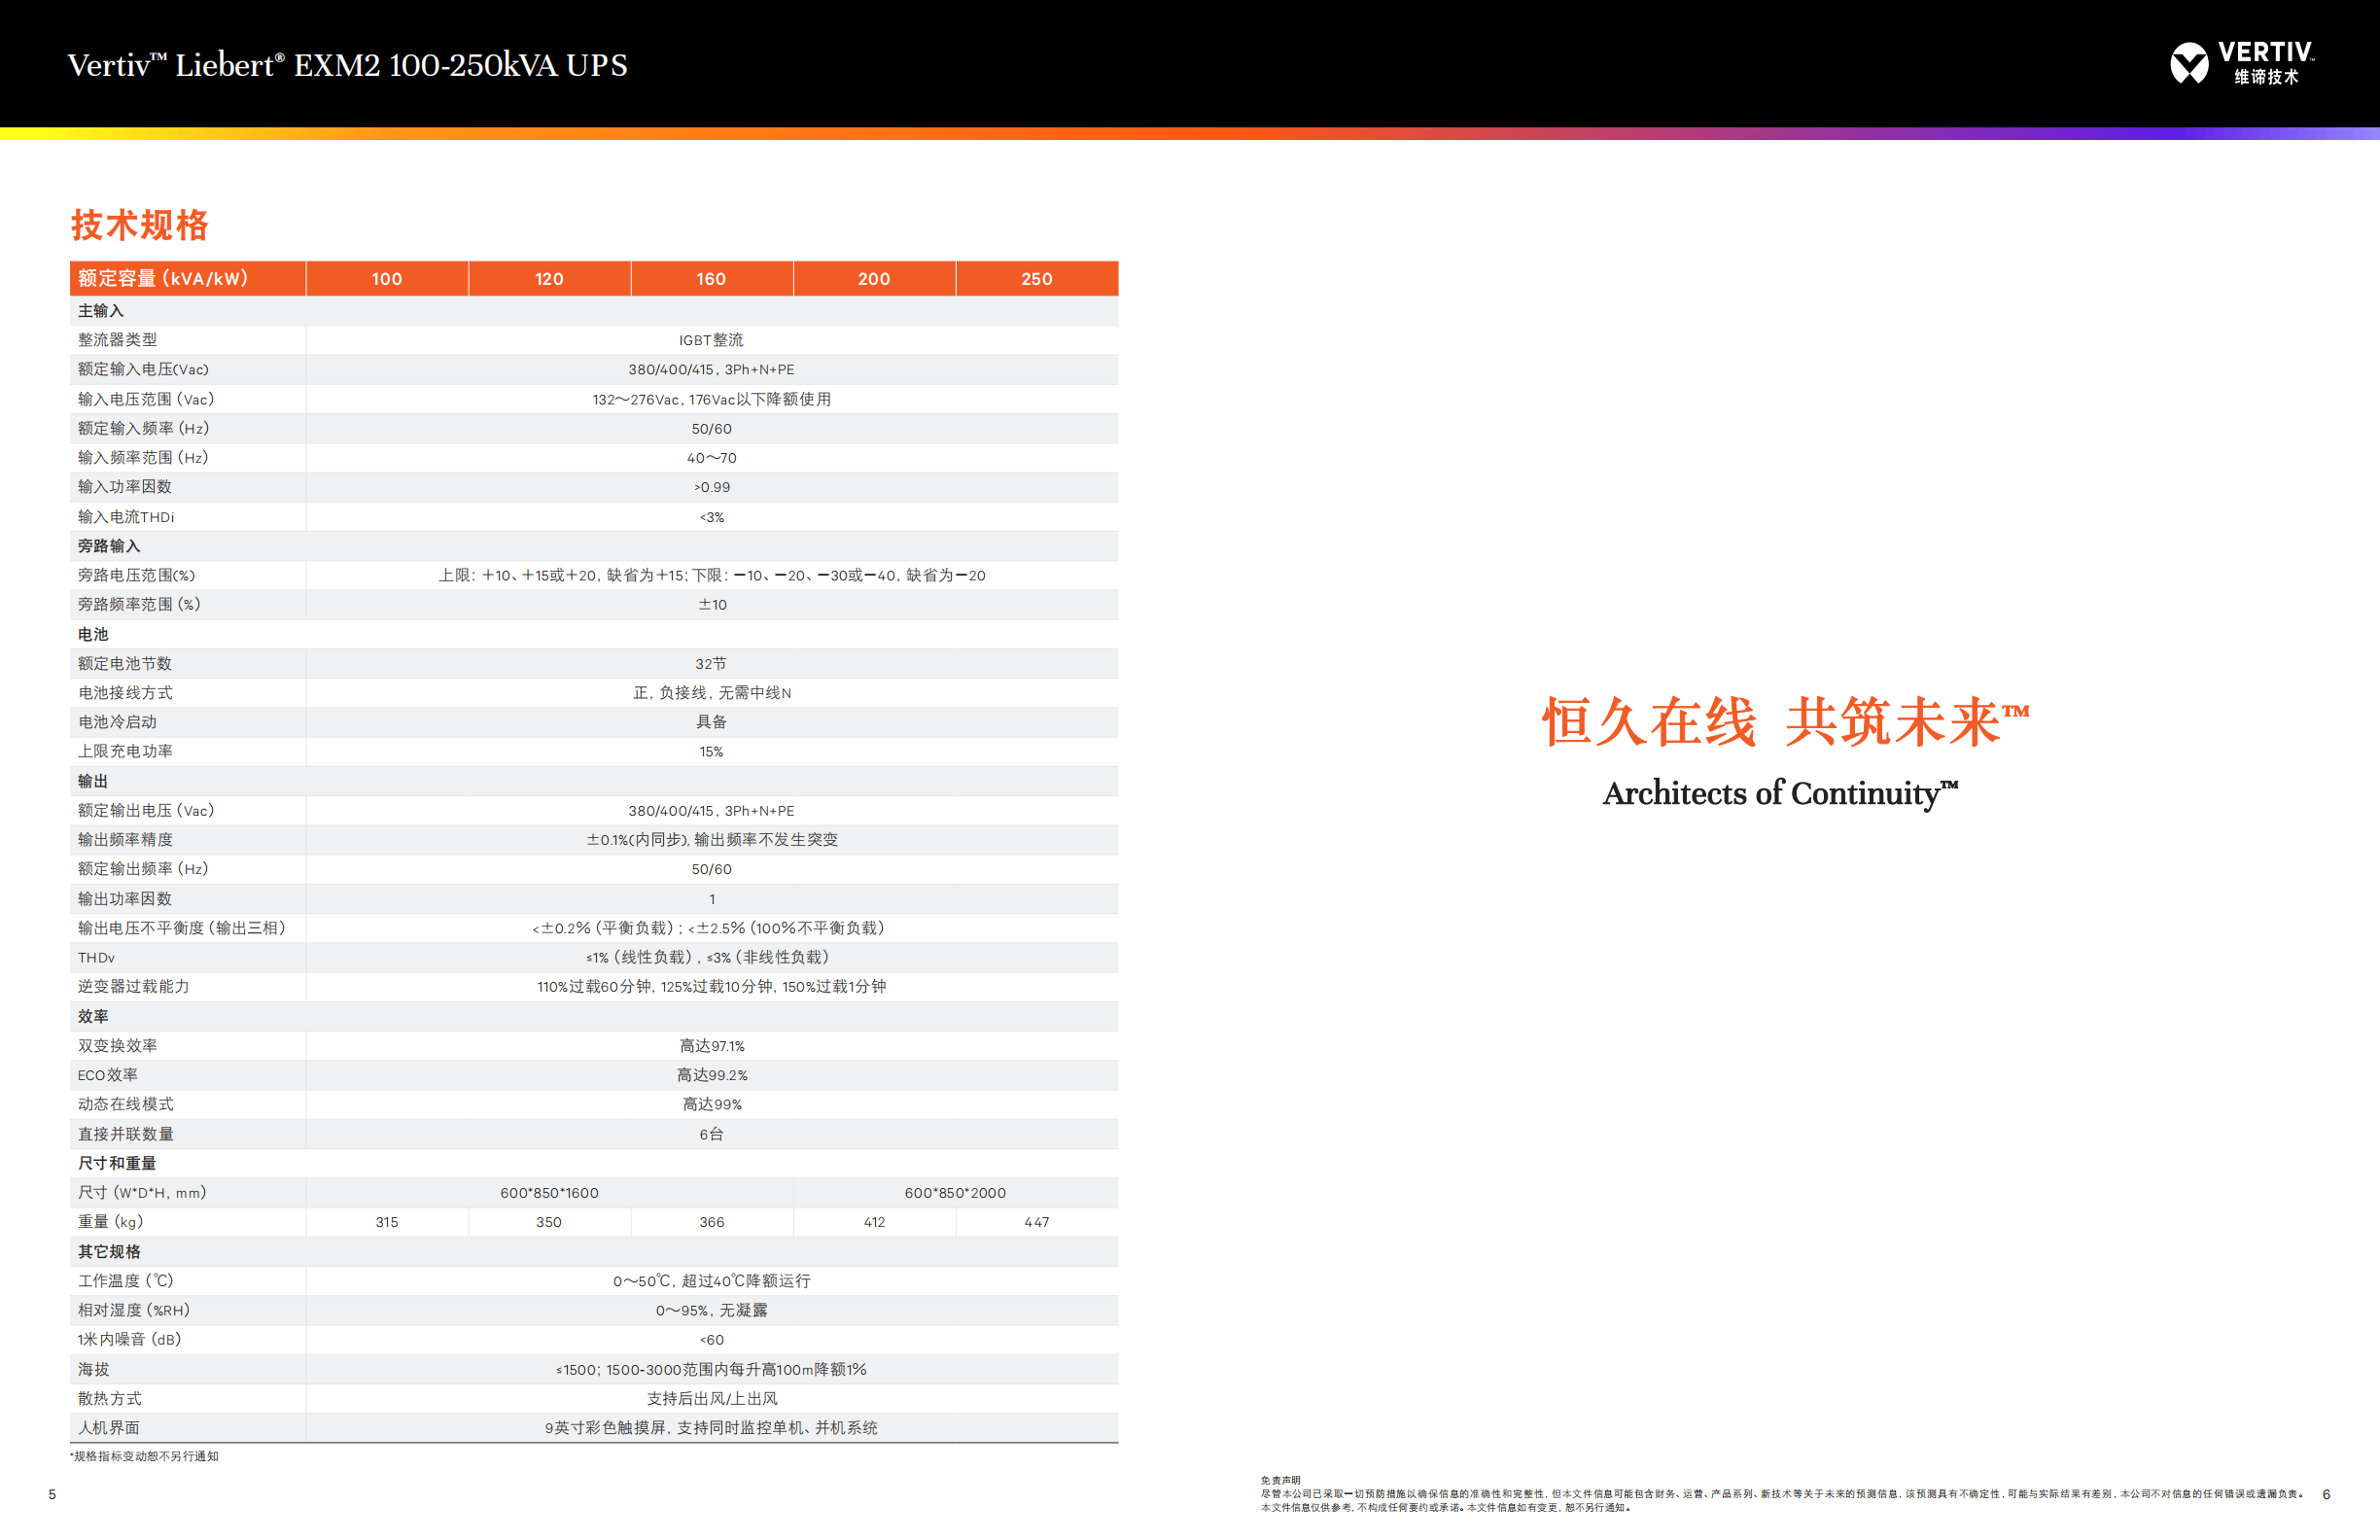Screen dimensions: 2380x1540
Task: Click the '412' weight value
Action: [x=874, y=1222]
